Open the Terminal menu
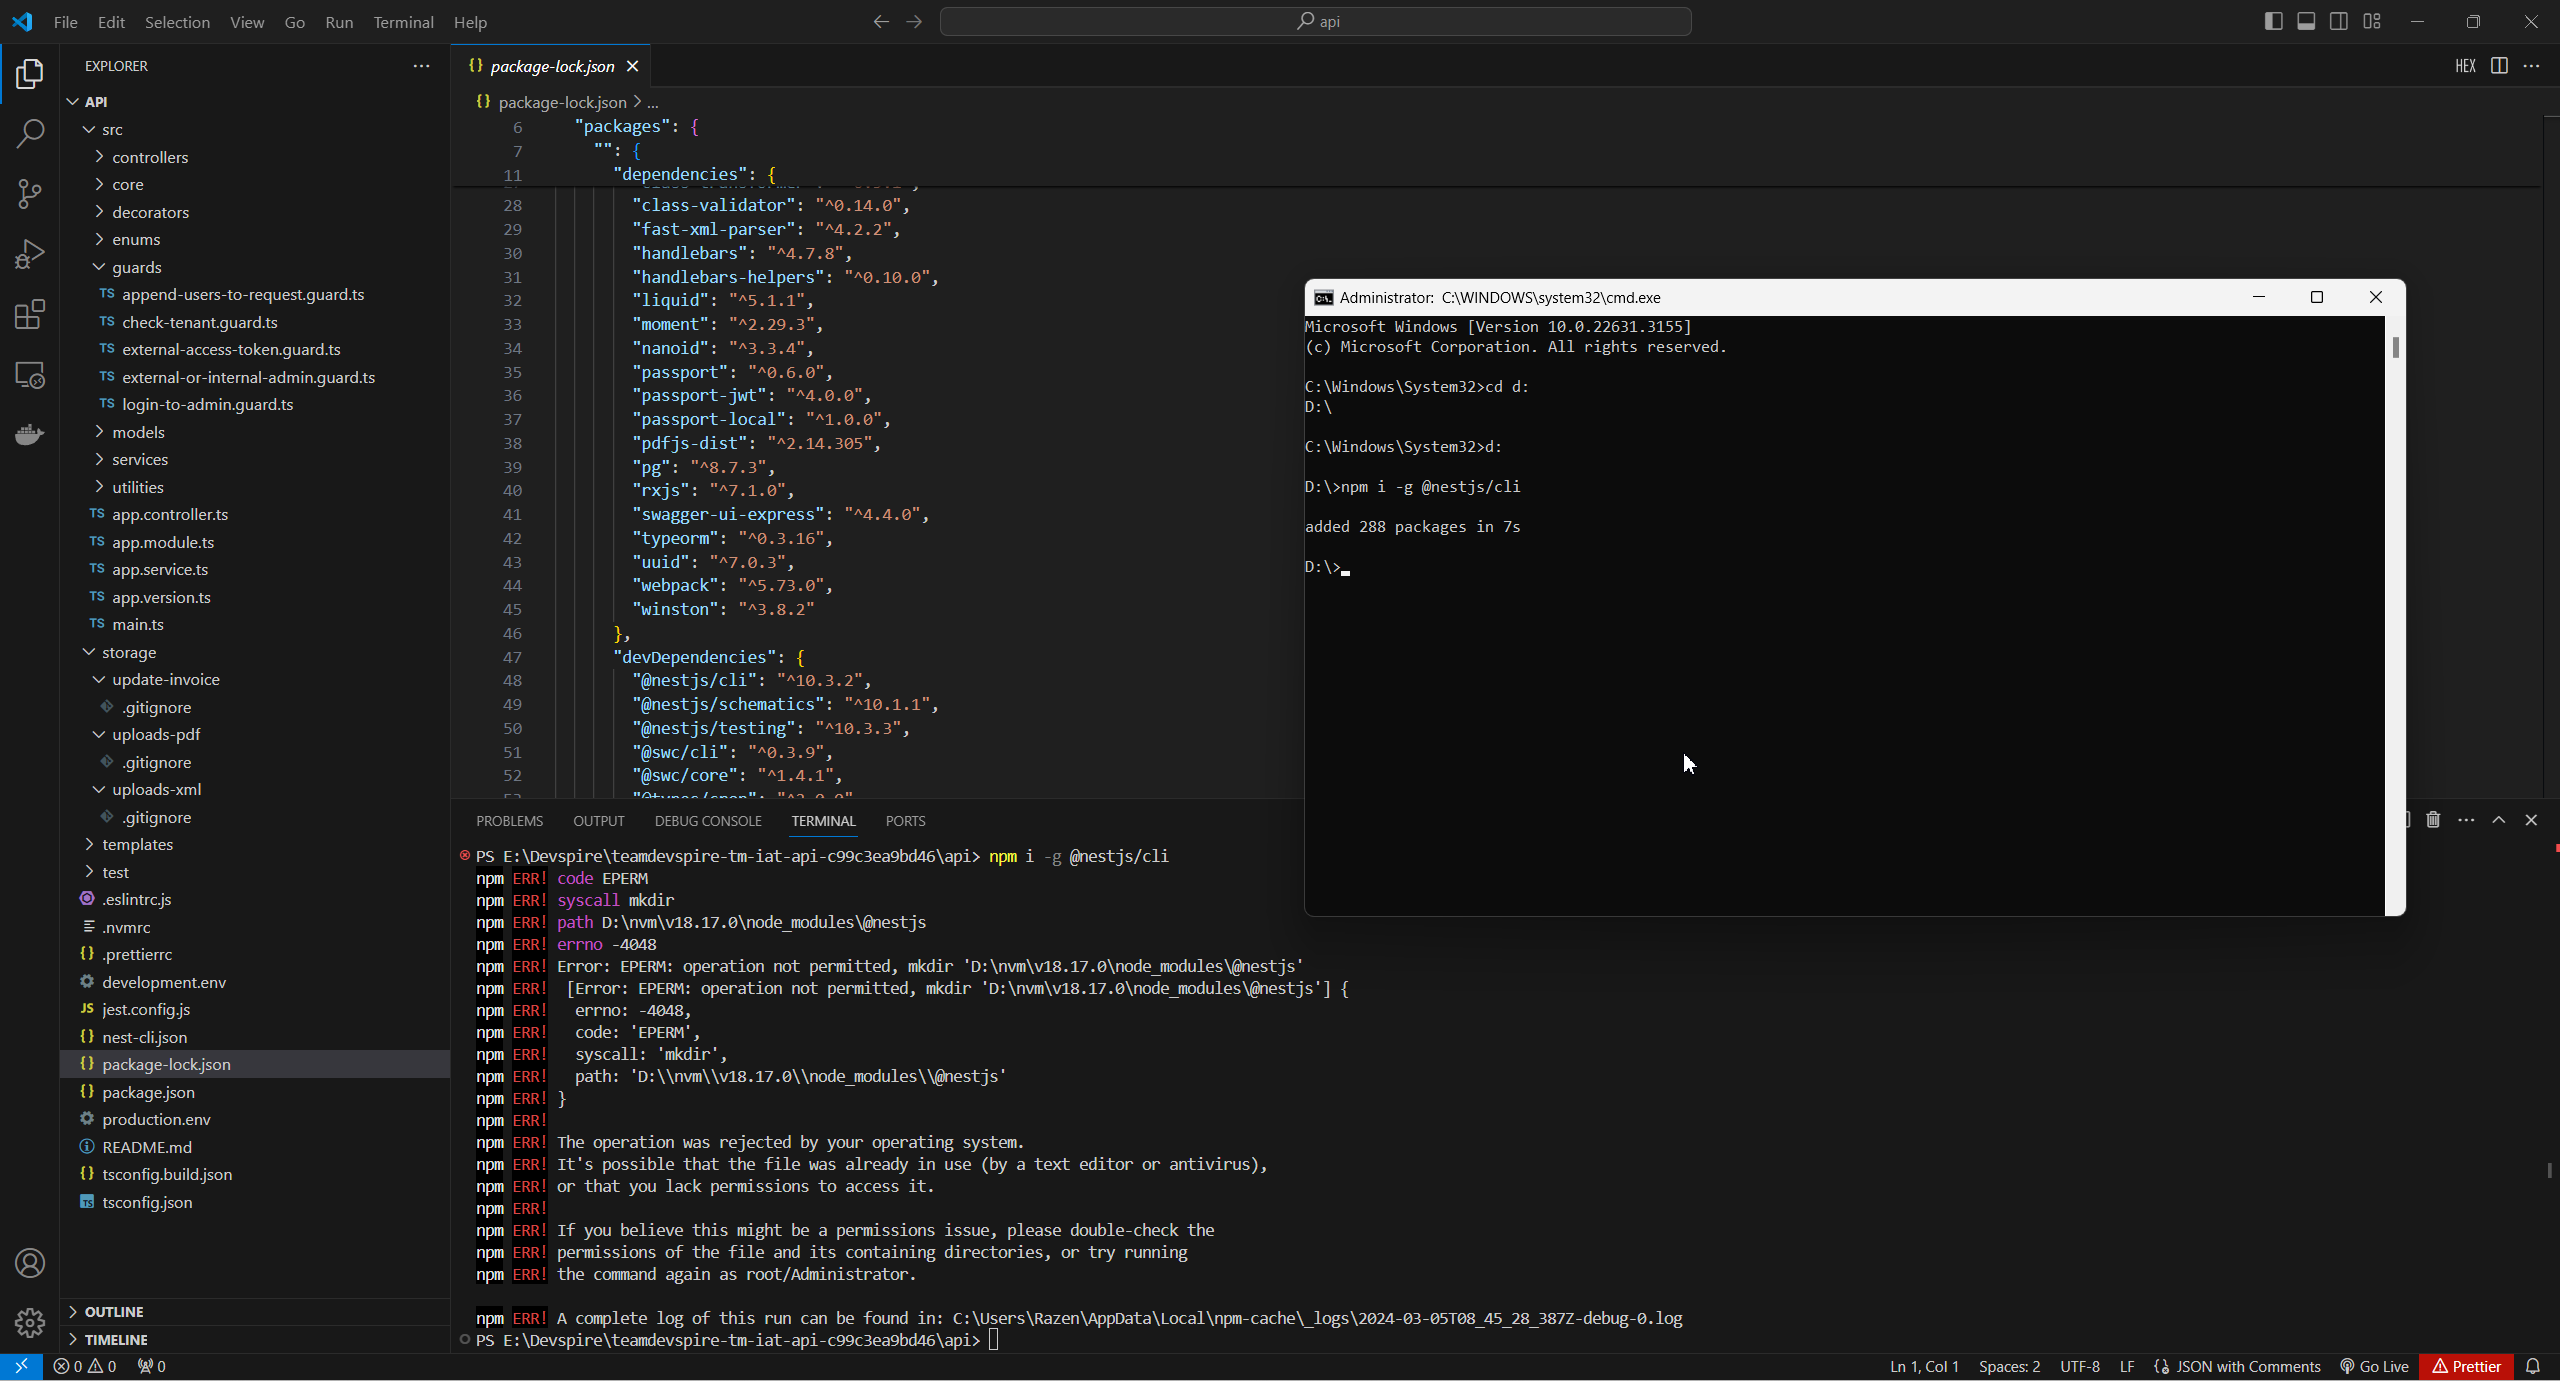 point(403,22)
